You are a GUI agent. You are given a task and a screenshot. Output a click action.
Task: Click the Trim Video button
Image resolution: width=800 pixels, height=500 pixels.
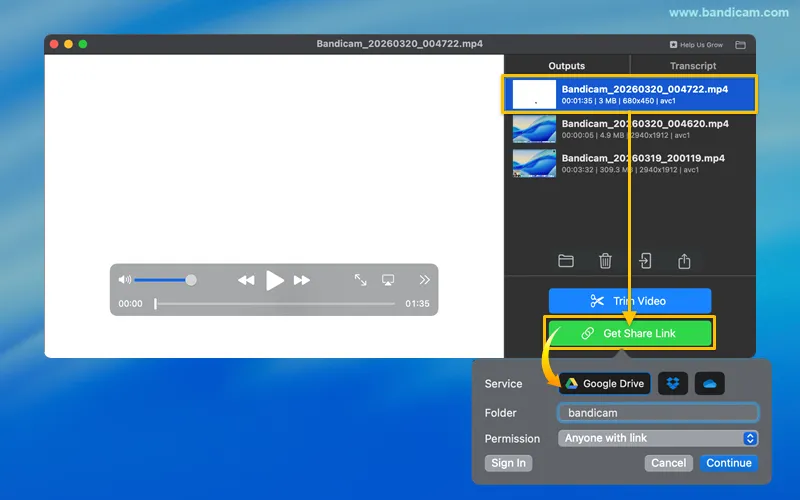pos(630,301)
